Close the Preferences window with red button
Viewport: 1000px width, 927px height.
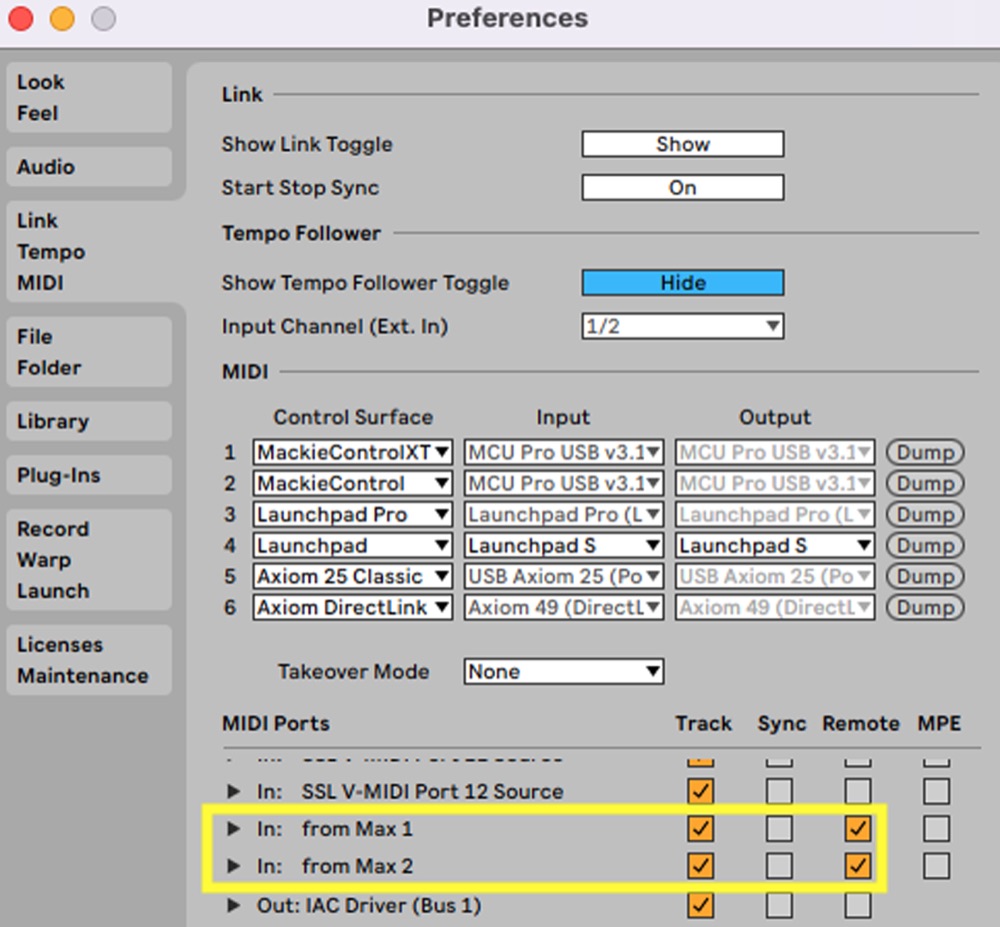(20, 18)
